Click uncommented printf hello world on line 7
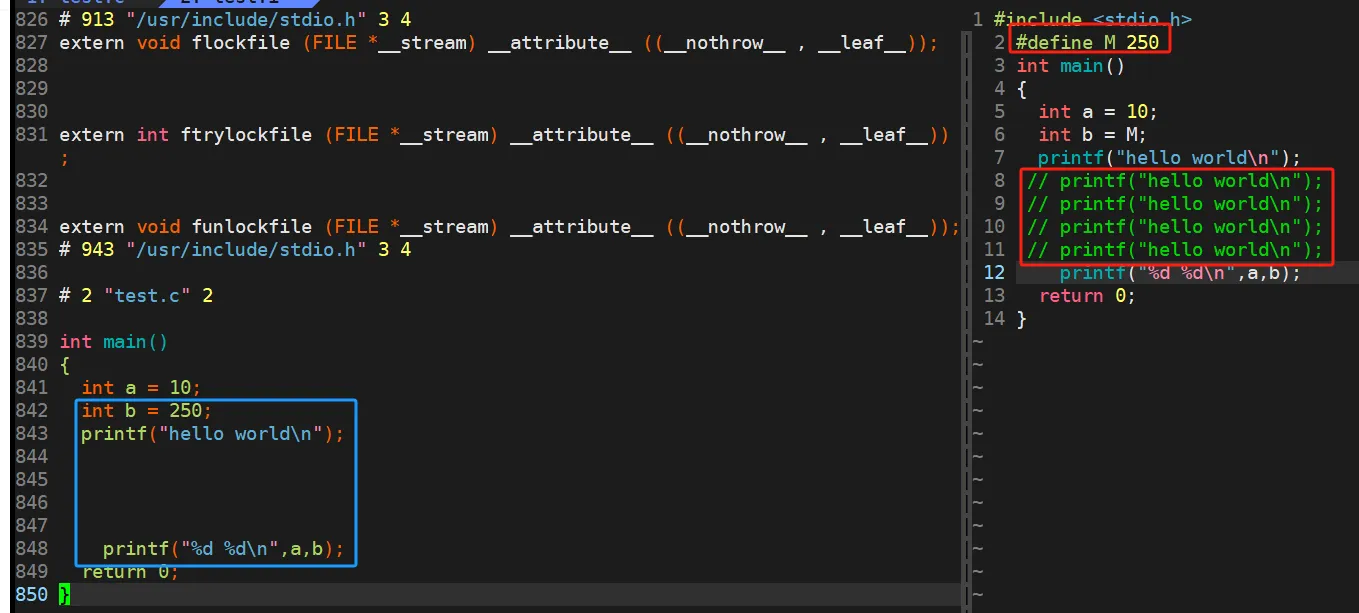 point(1170,158)
